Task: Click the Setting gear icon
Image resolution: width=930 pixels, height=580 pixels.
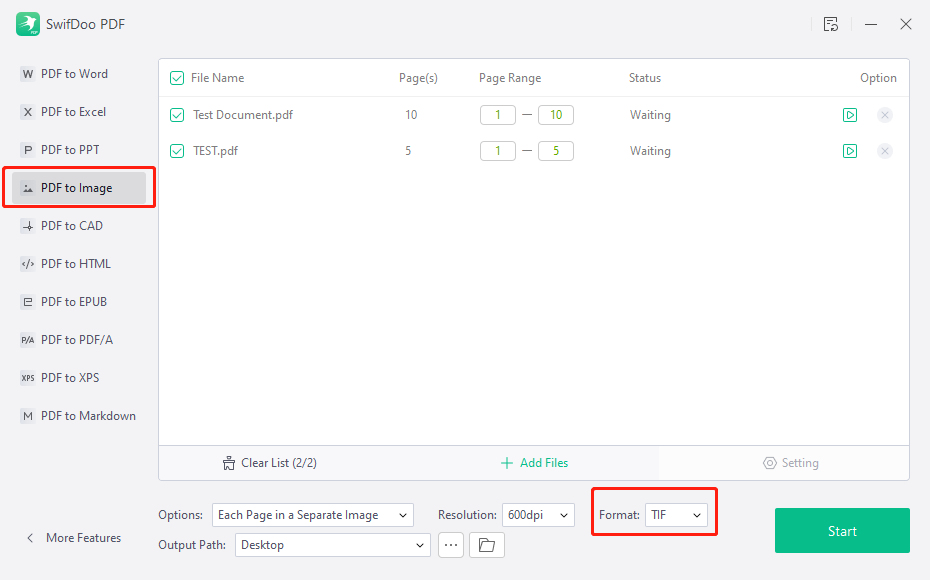Action: pos(770,463)
